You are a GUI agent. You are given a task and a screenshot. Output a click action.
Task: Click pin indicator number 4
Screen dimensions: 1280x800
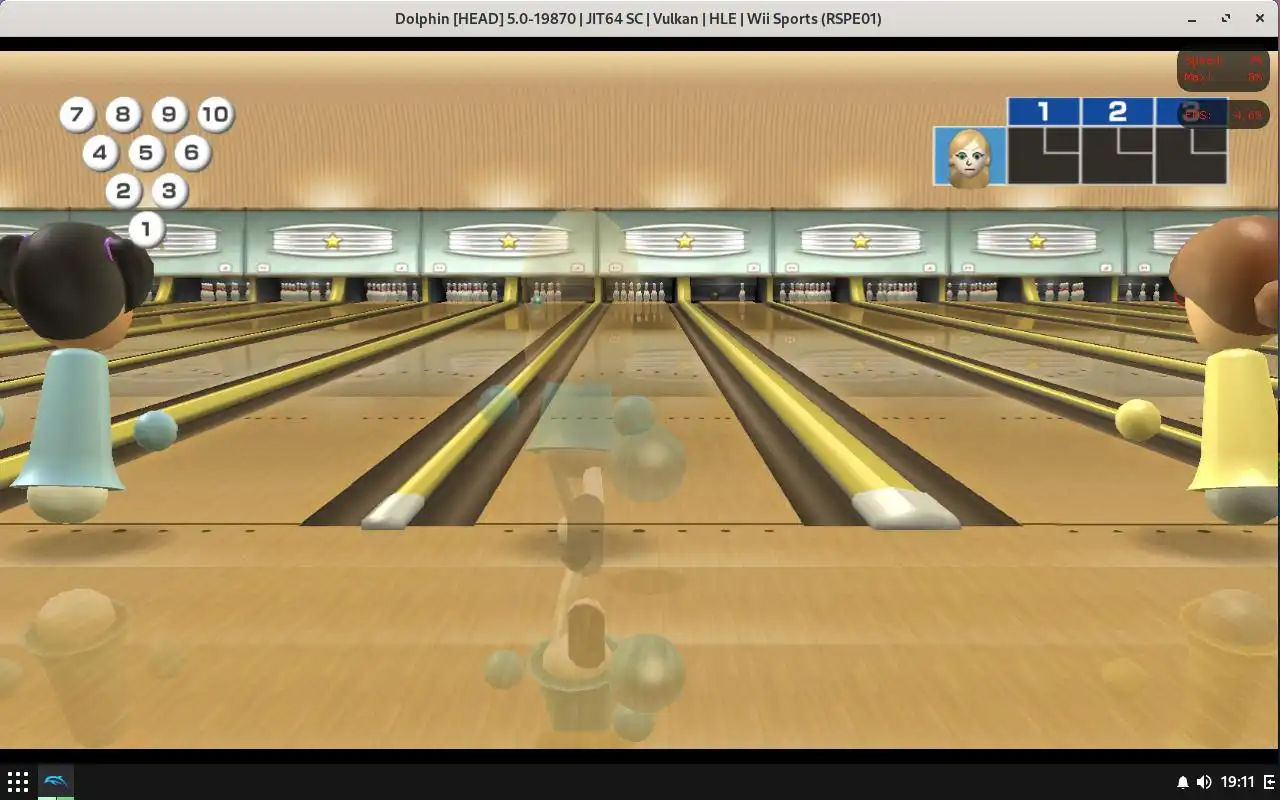(x=100, y=153)
